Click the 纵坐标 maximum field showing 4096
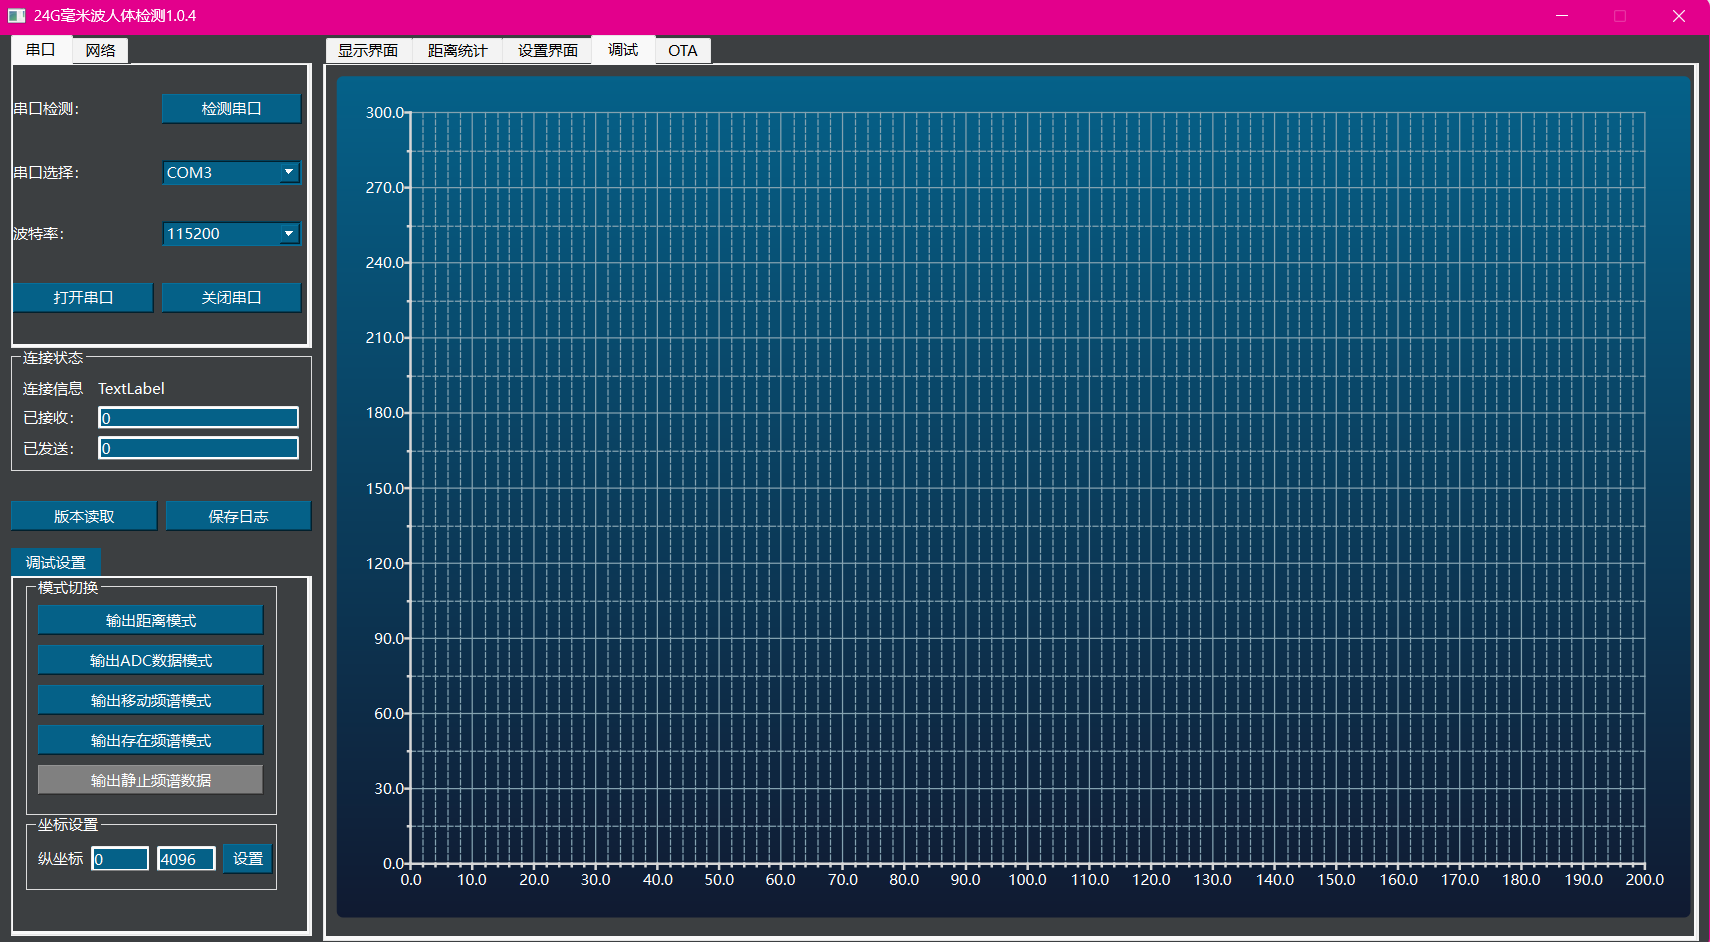The height and width of the screenshot is (942, 1710). pyautogui.click(x=186, y=859)
